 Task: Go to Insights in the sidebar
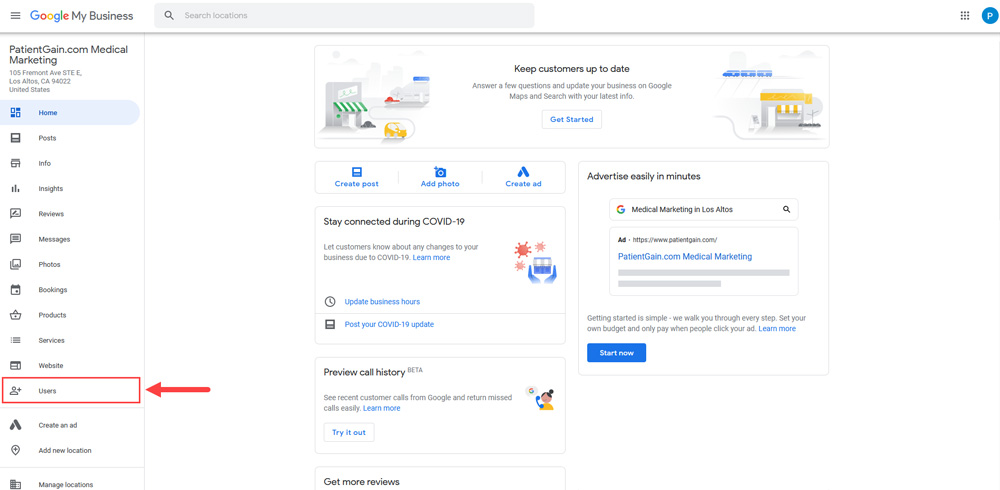pyautogui.click(x=70, y=188)
